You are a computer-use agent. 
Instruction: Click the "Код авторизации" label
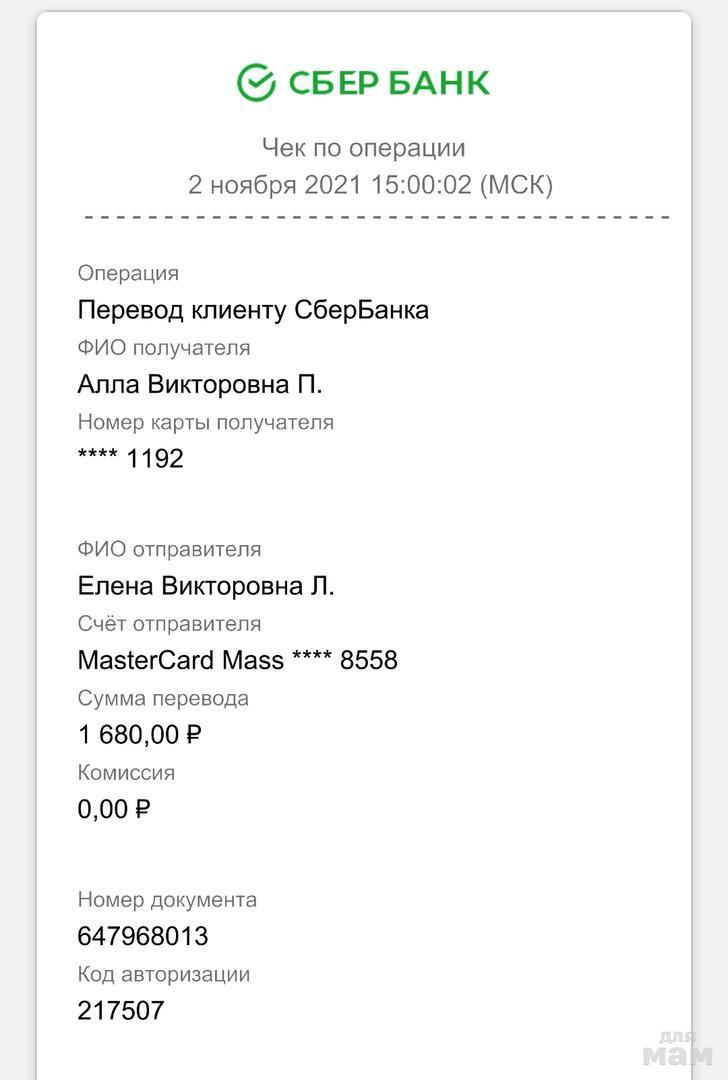[x=164, y=974]
